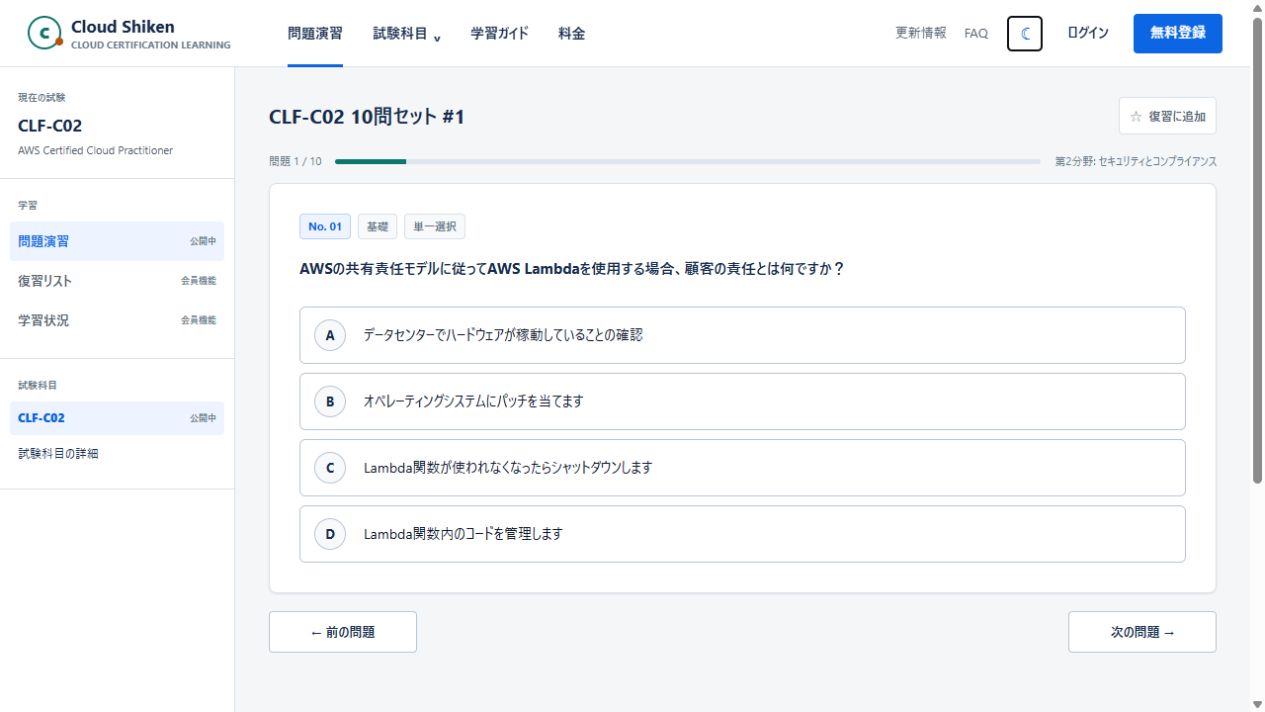Click the CLF-C02 10問セット #1 heading
The height and width of the screenshot is (712, 1265).
tap(367, 117)
